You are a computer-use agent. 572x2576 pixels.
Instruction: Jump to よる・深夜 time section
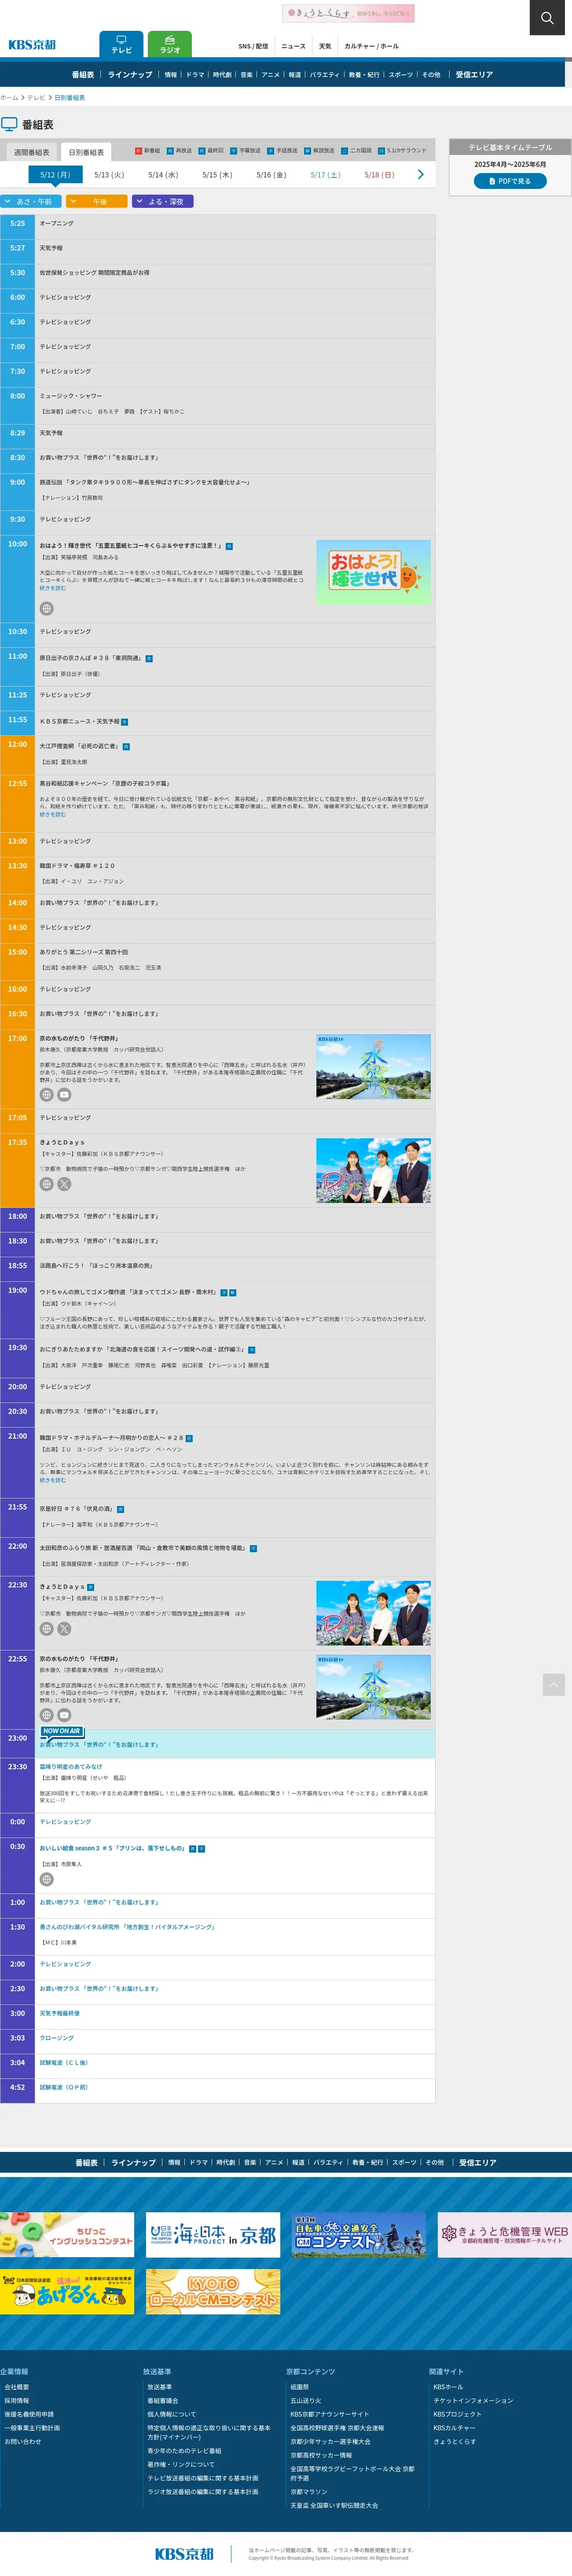pos(163,201)
